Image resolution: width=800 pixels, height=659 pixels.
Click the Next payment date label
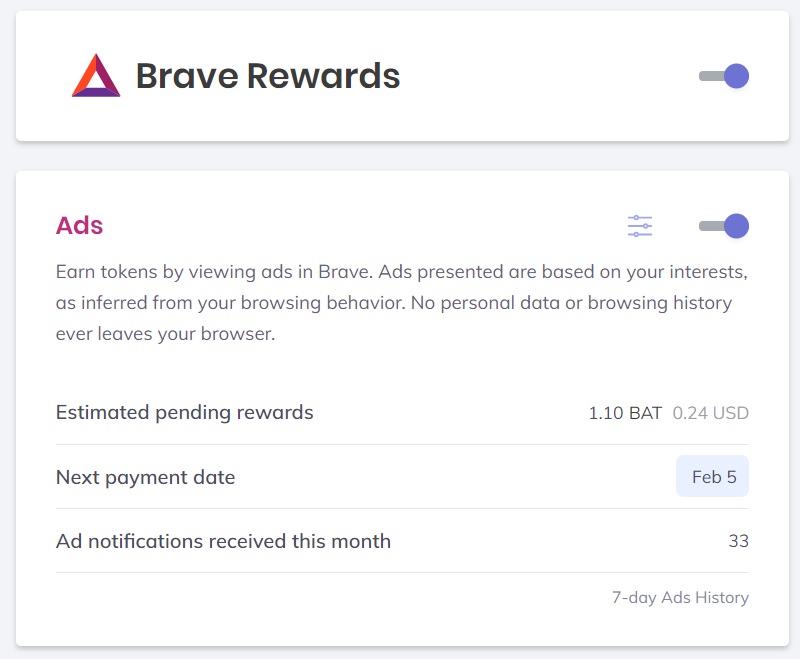(x=145, y=477)
